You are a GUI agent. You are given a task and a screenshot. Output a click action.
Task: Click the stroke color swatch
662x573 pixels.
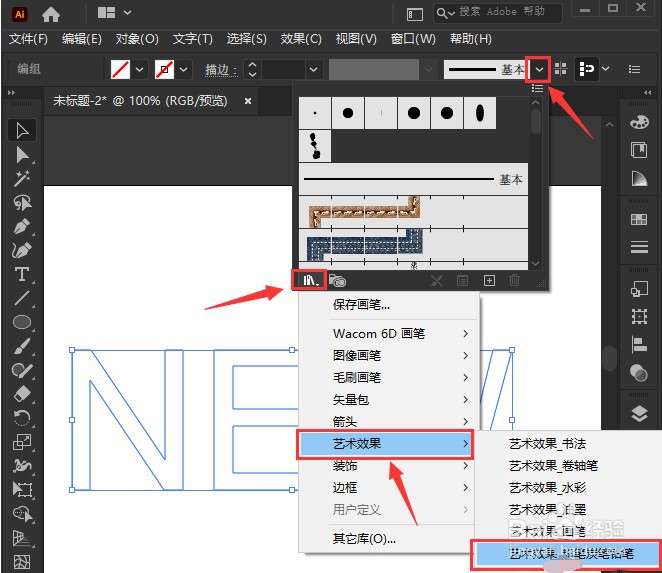point(164,69)
